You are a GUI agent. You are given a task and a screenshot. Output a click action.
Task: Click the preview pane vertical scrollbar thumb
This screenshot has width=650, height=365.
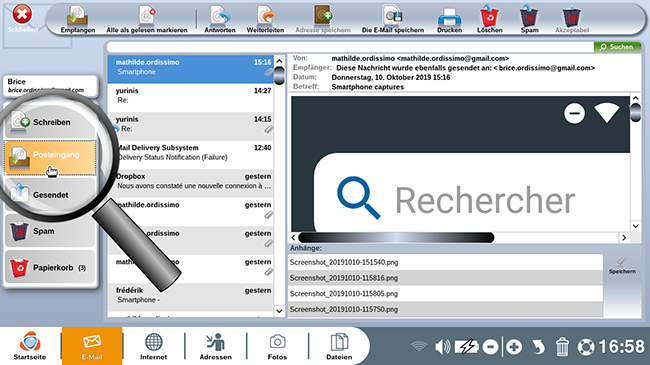[635, 112]
